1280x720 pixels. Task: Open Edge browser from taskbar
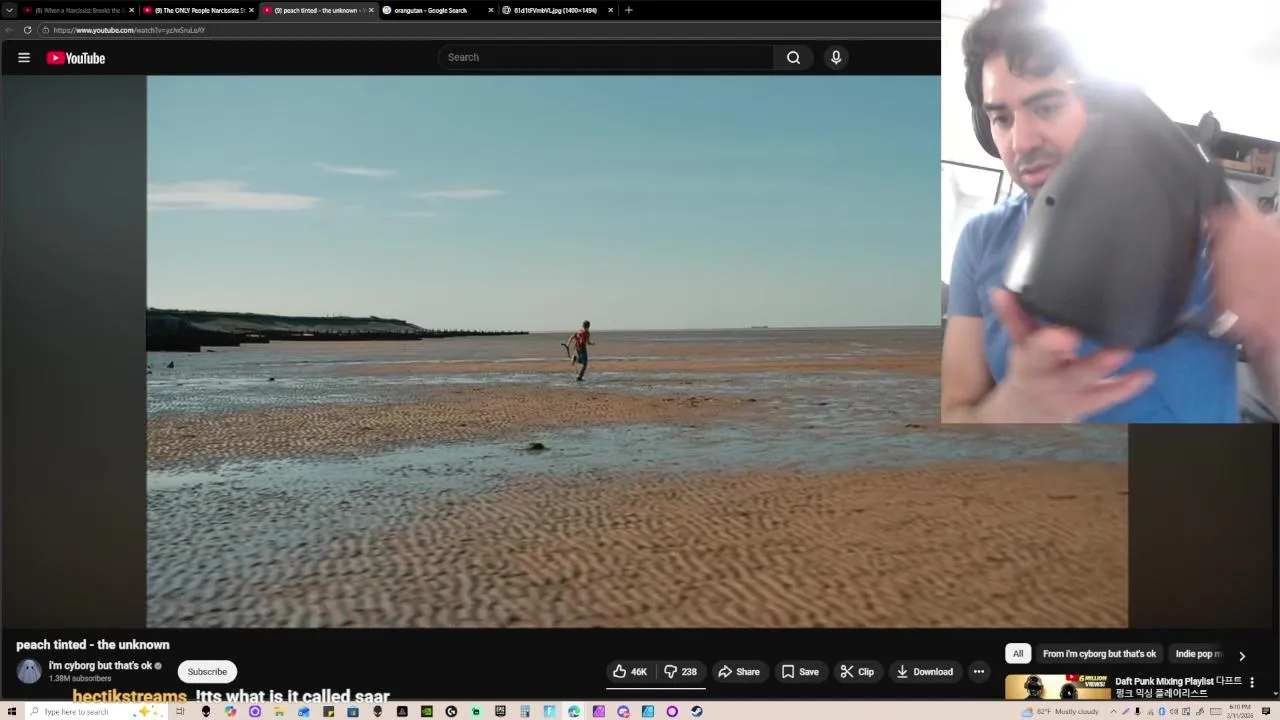tap(574, 711)
